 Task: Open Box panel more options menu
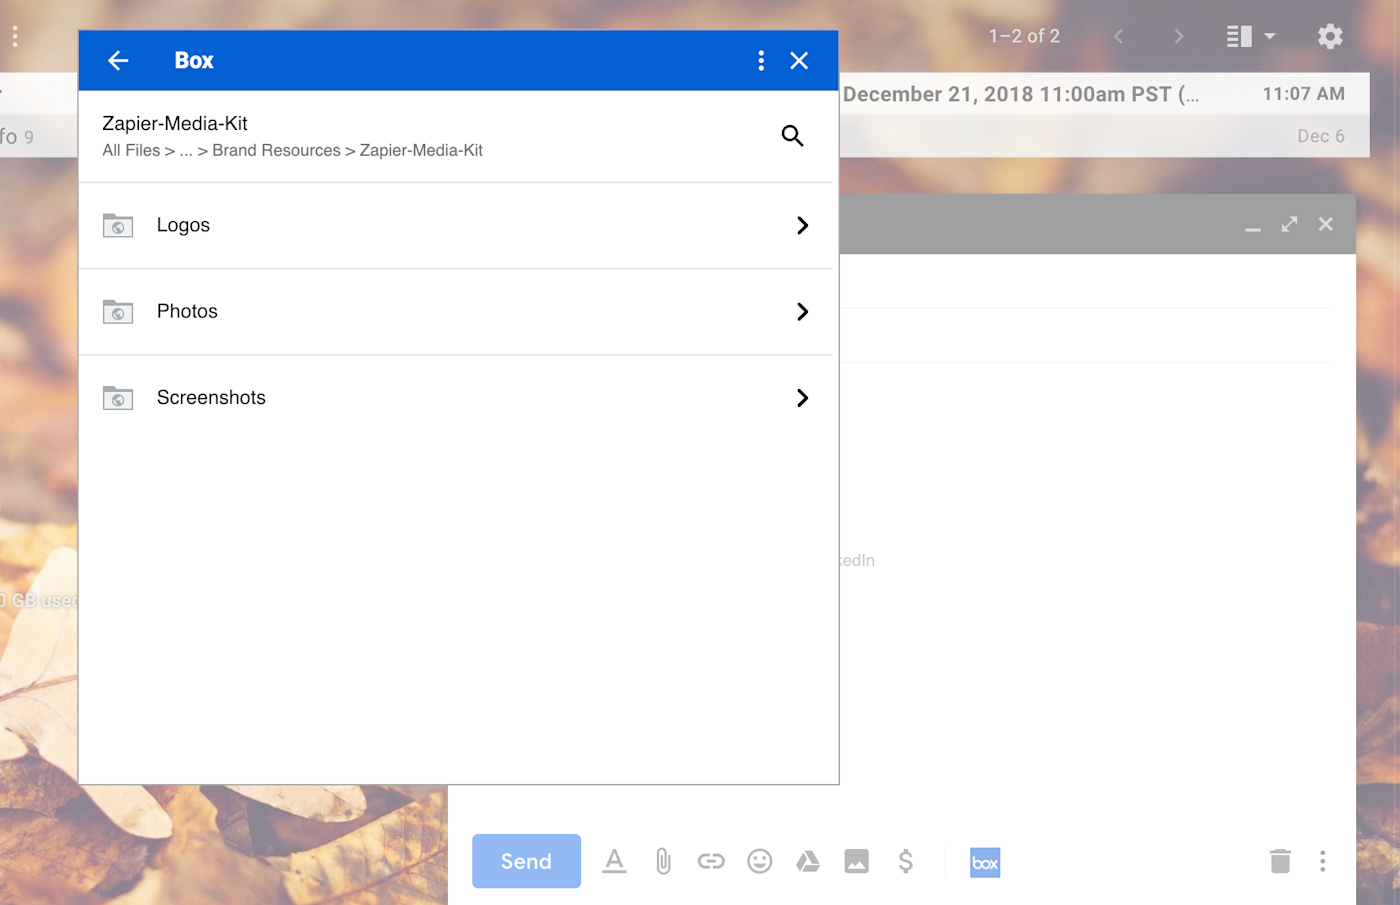[x=761, y=61]
